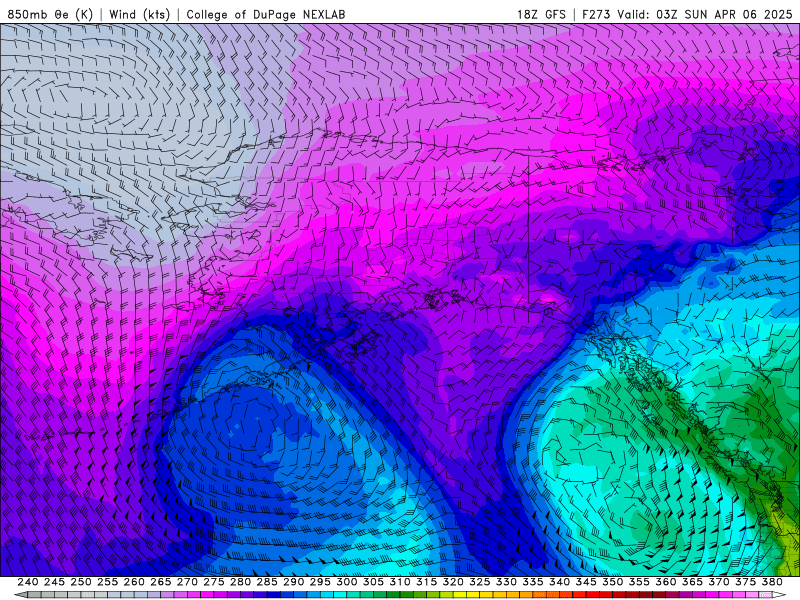Image resolution: width=800 pixels, height=600 pixels.
Task: Click the '850mb θe (K)' title text
Action: 50,14
